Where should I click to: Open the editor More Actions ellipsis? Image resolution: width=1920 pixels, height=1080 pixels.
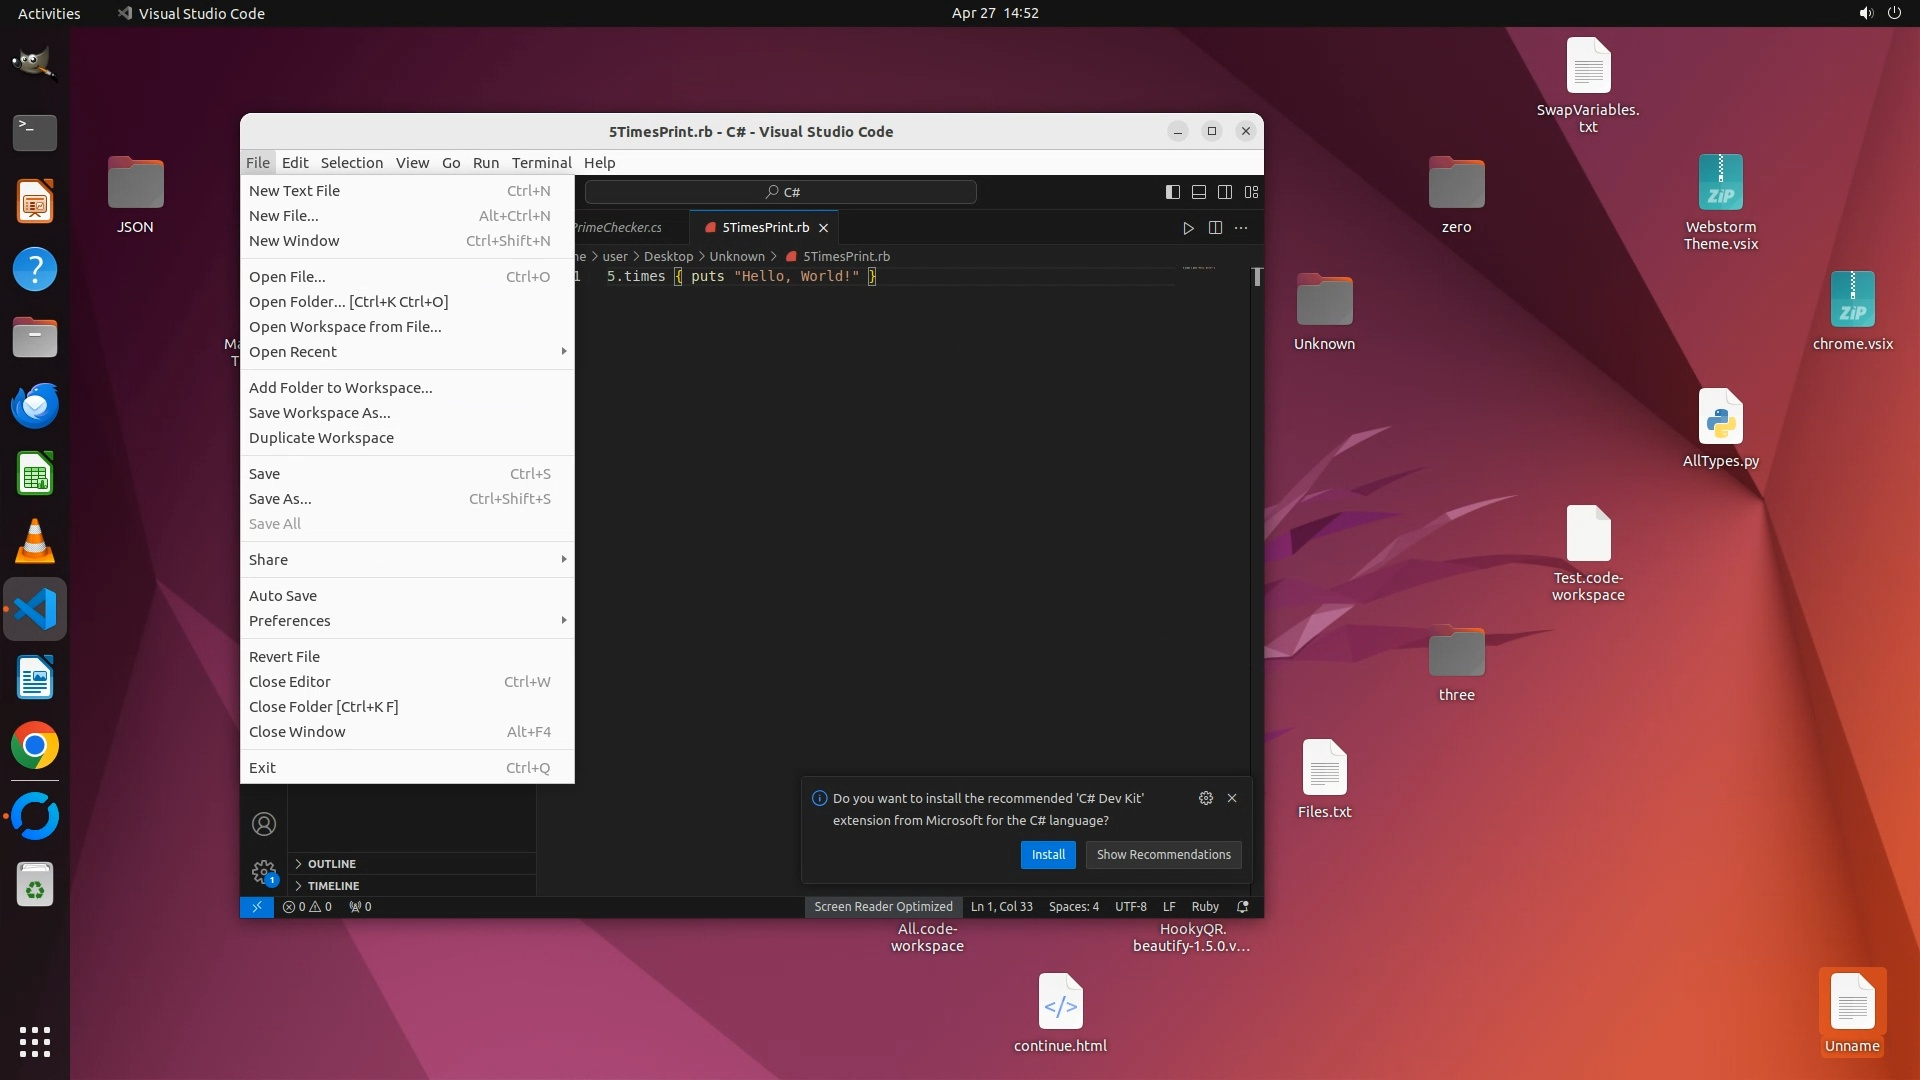pos(1241,228)
